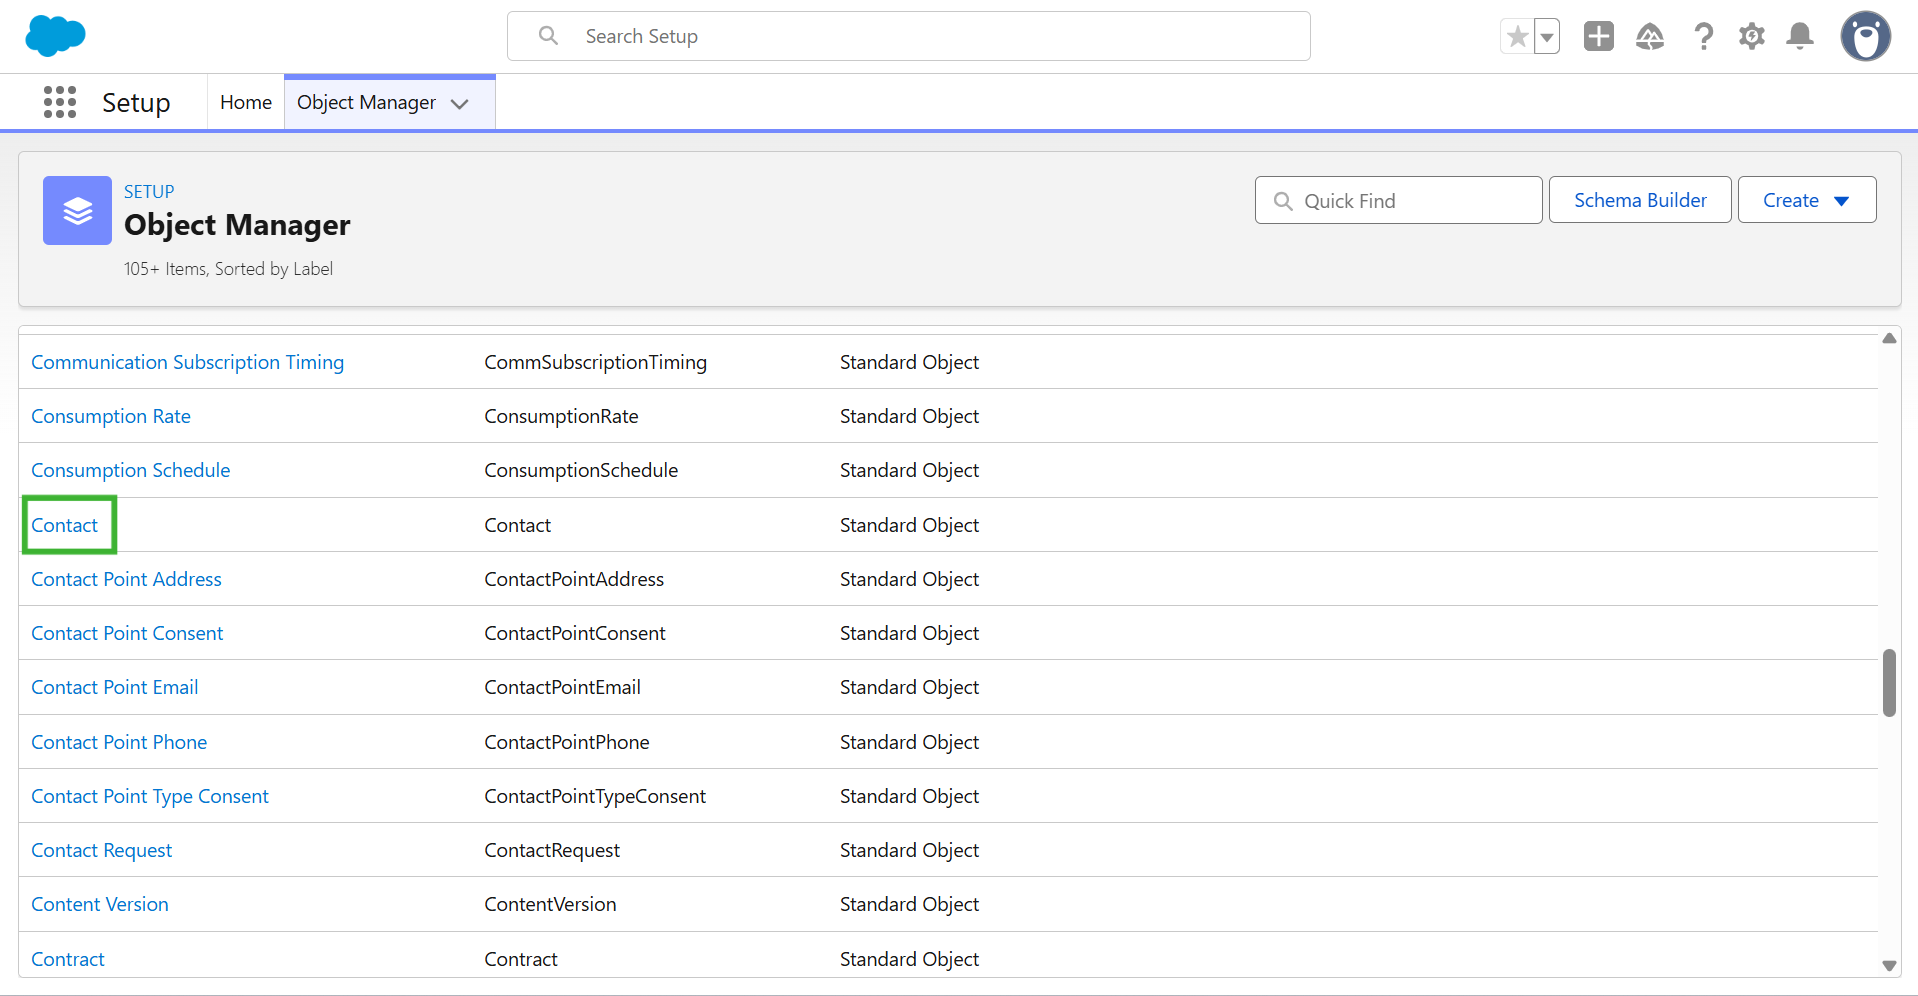
Task: Open Schema Builder
Action: coord(1640,200)
